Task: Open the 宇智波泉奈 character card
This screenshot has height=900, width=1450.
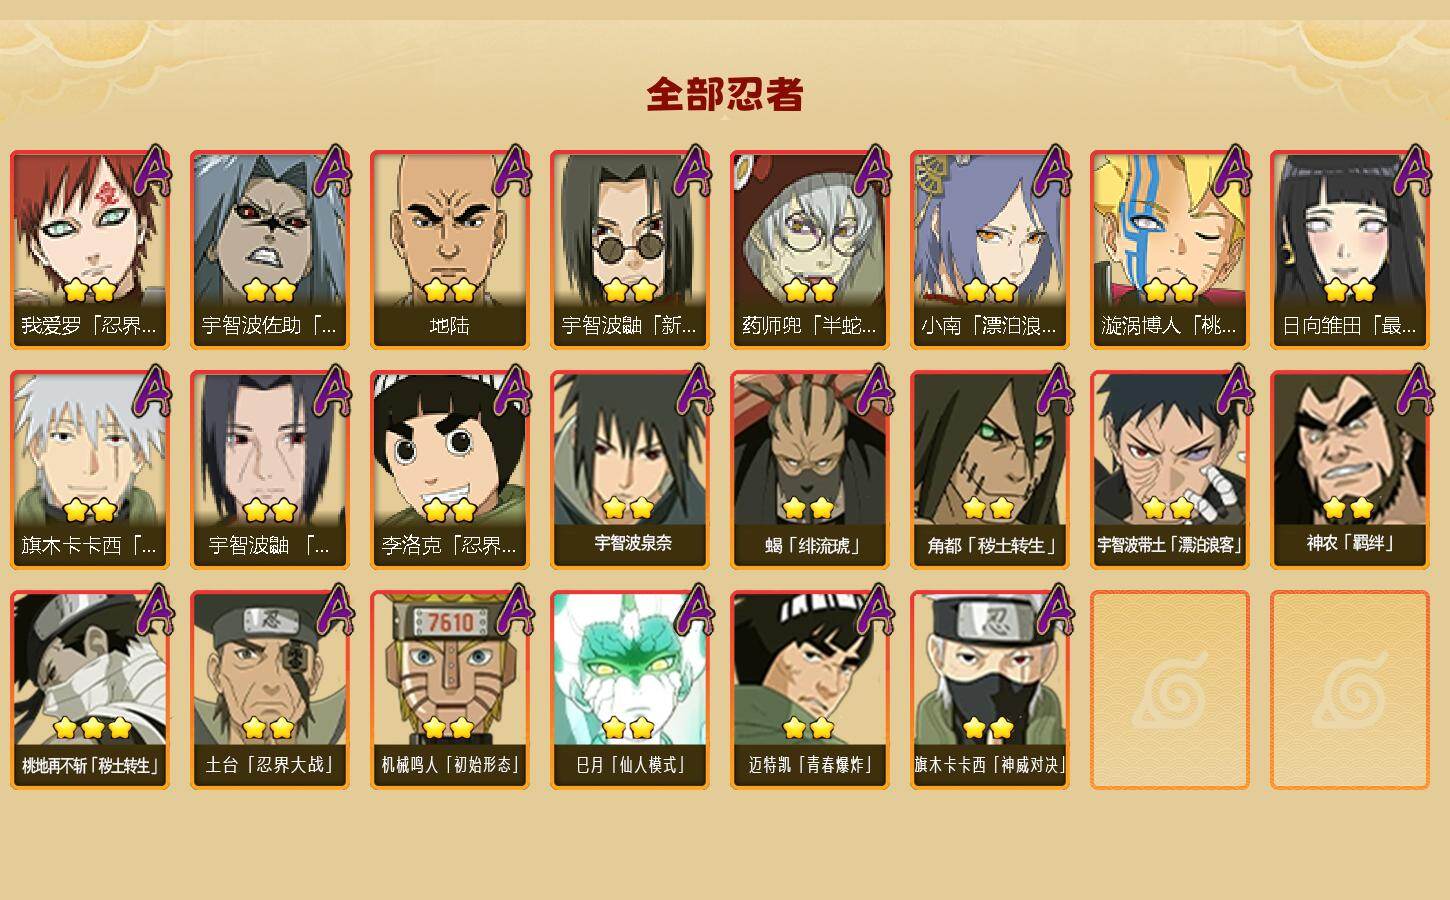Action: tap(630, 470)
